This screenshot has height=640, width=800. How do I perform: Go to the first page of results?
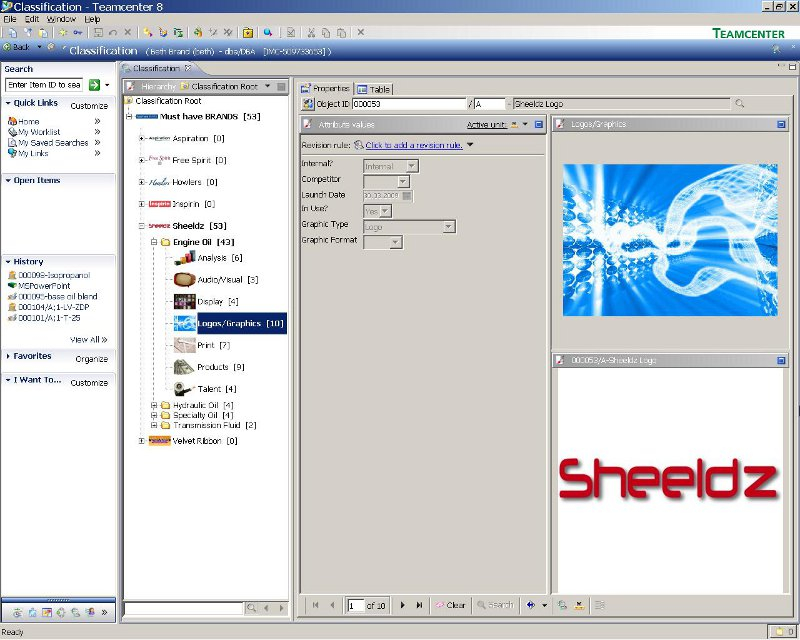315,605
